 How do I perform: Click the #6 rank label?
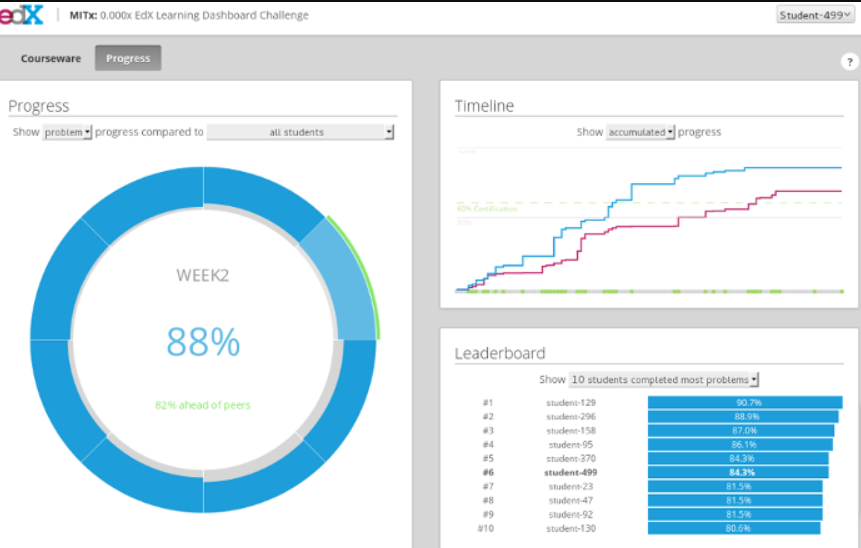(488, 472)
